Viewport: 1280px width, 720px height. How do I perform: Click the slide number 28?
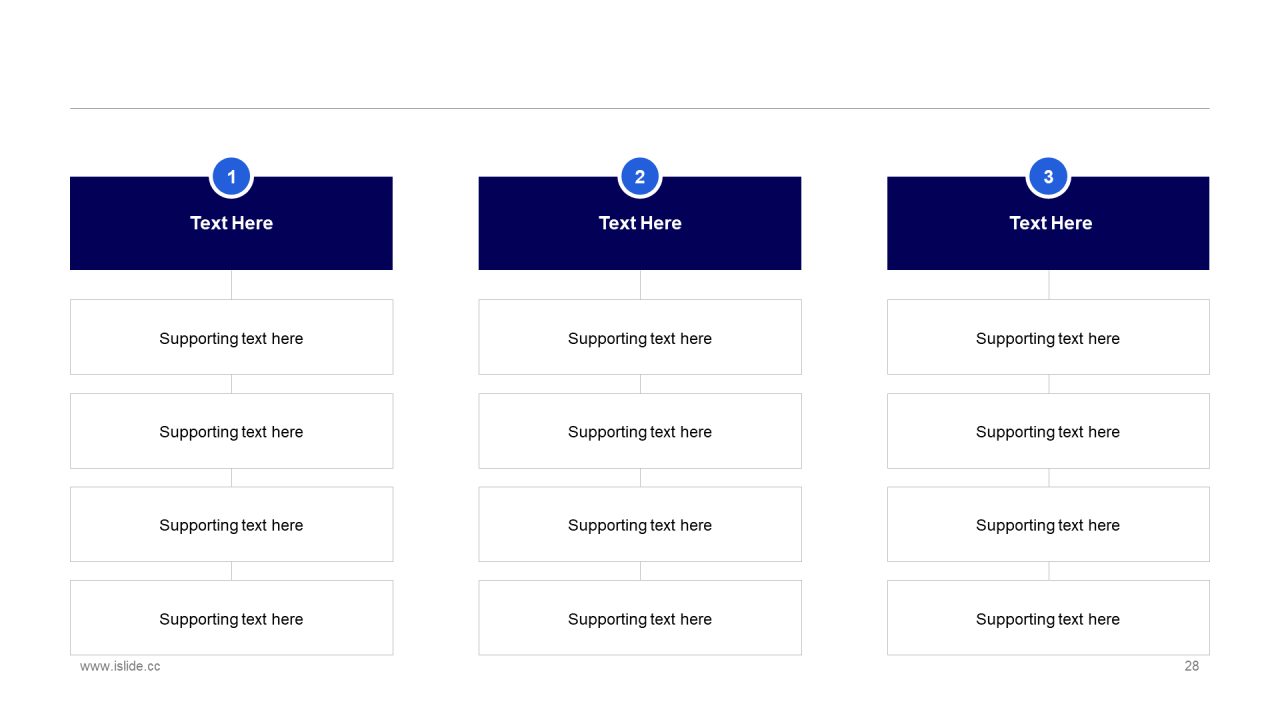1192,666
